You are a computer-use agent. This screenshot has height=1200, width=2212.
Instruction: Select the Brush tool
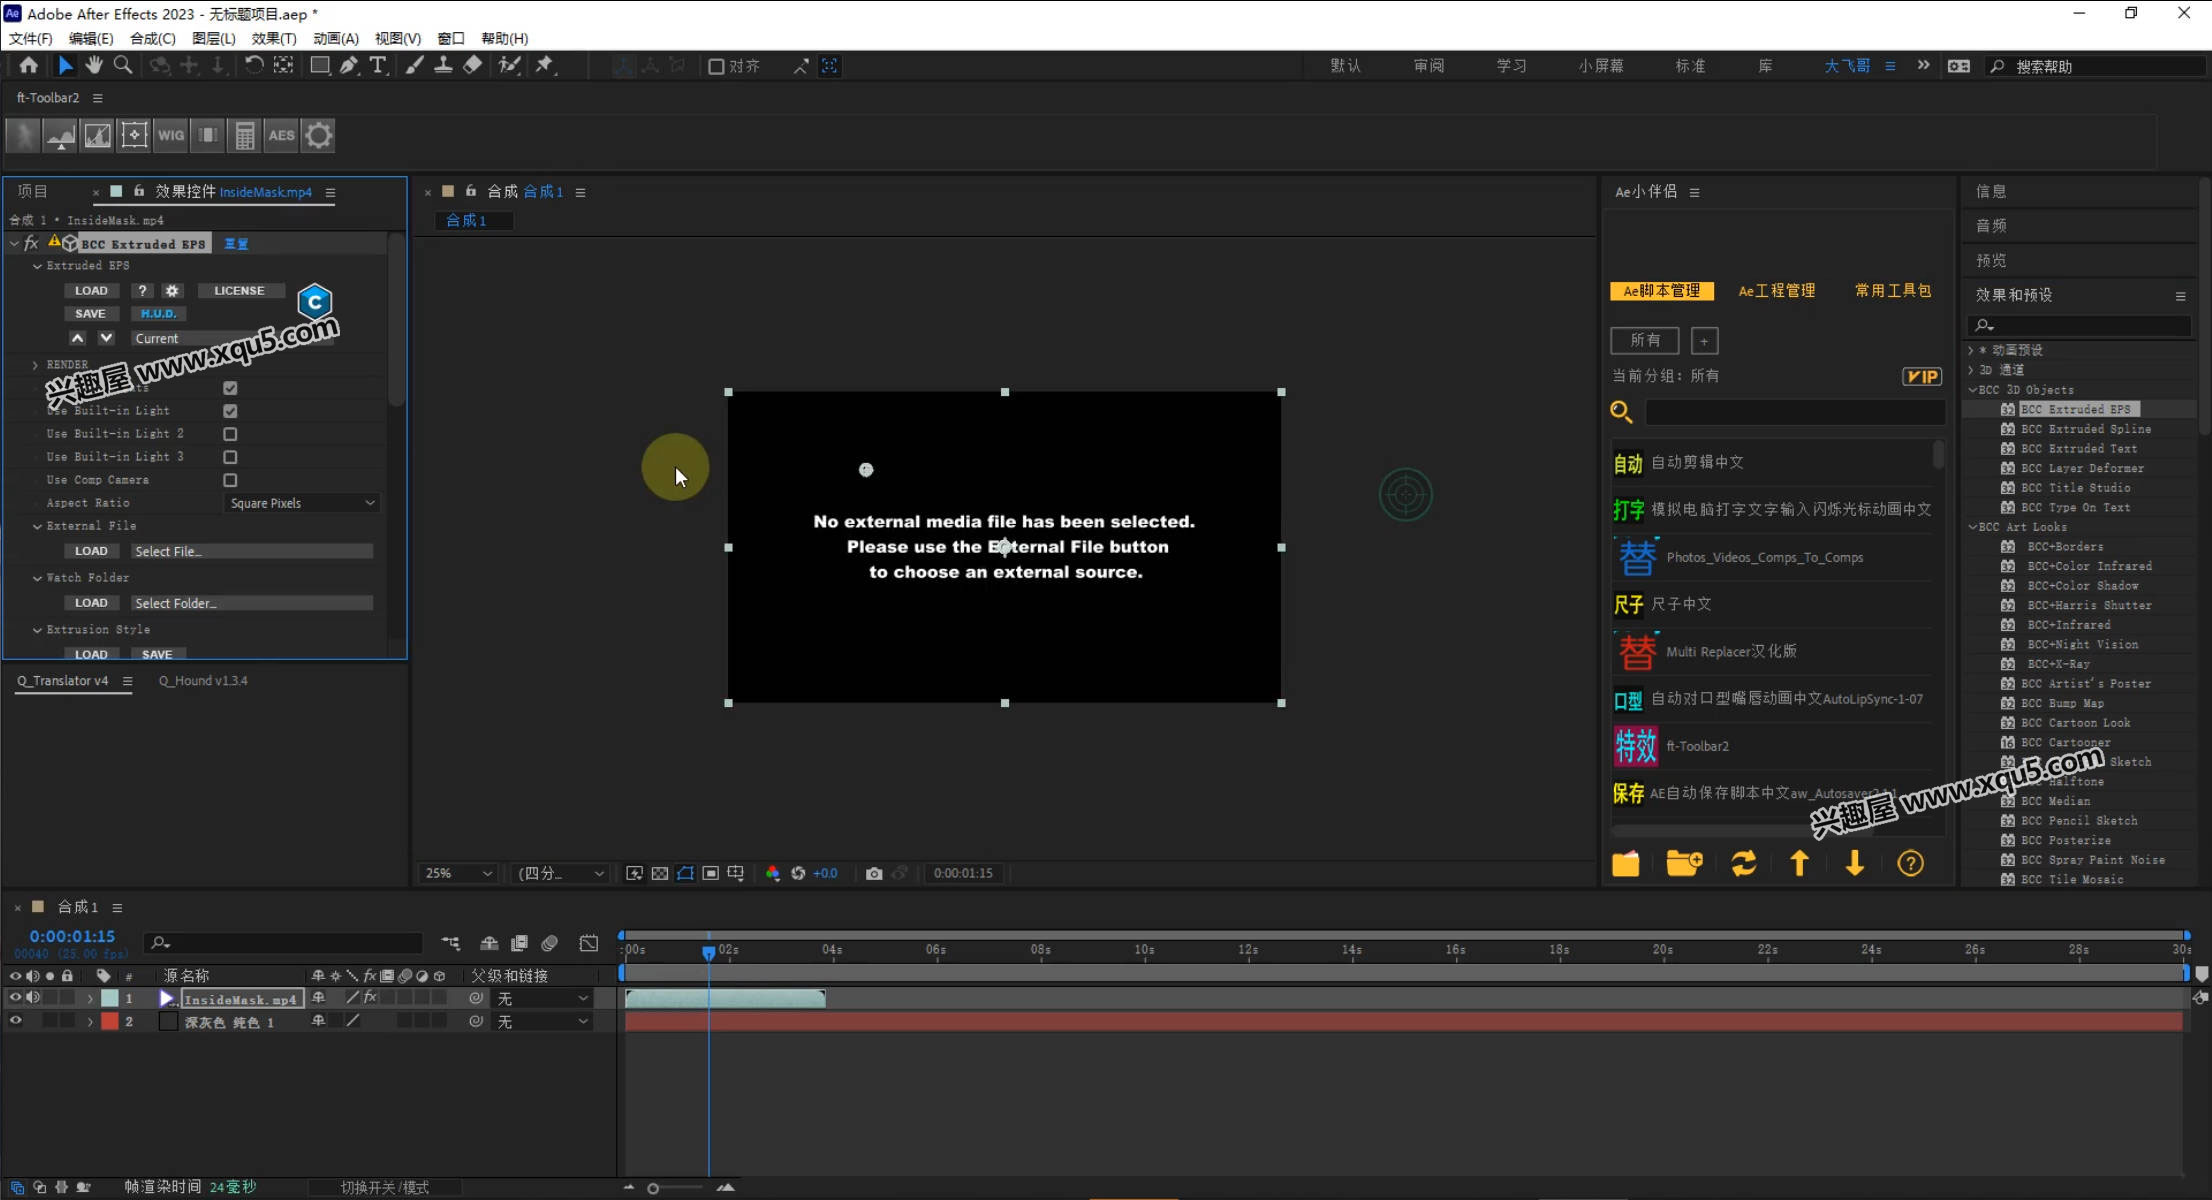[414, 65]
